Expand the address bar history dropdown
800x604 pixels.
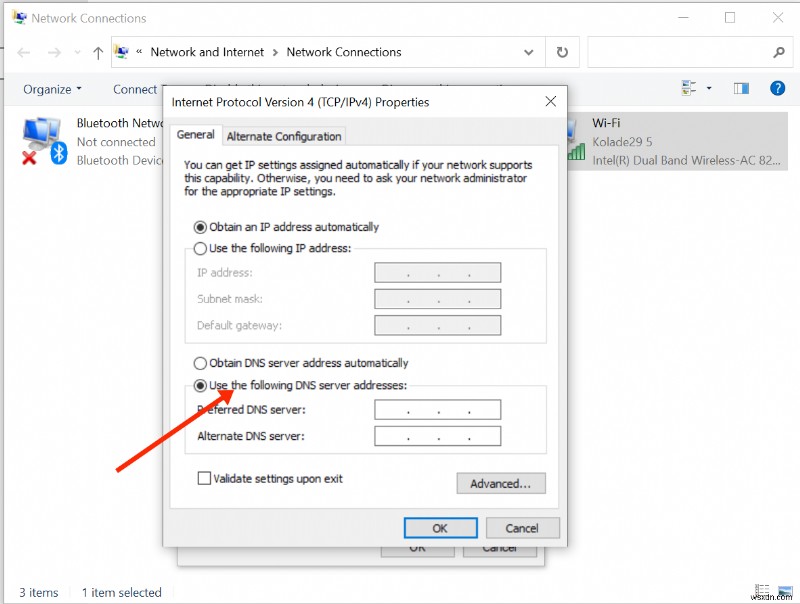pyautogui.click(x=528, y=52)
